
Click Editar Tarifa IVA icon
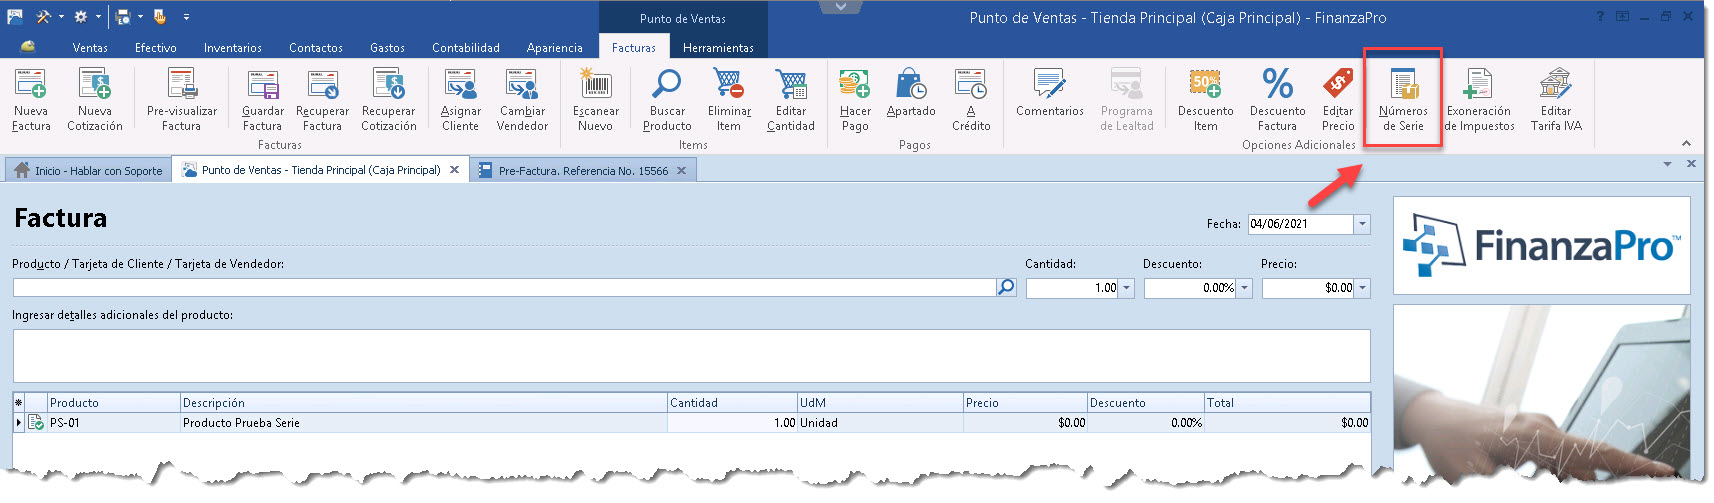tap(1556, 84)
